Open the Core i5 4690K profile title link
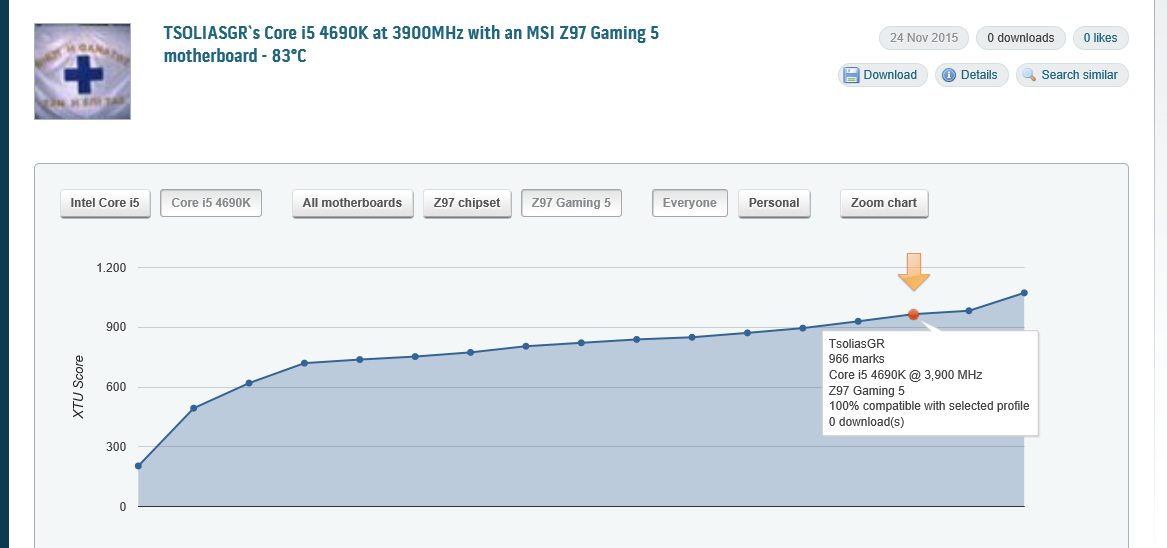Screen dimensions: 1167x548 411,45
